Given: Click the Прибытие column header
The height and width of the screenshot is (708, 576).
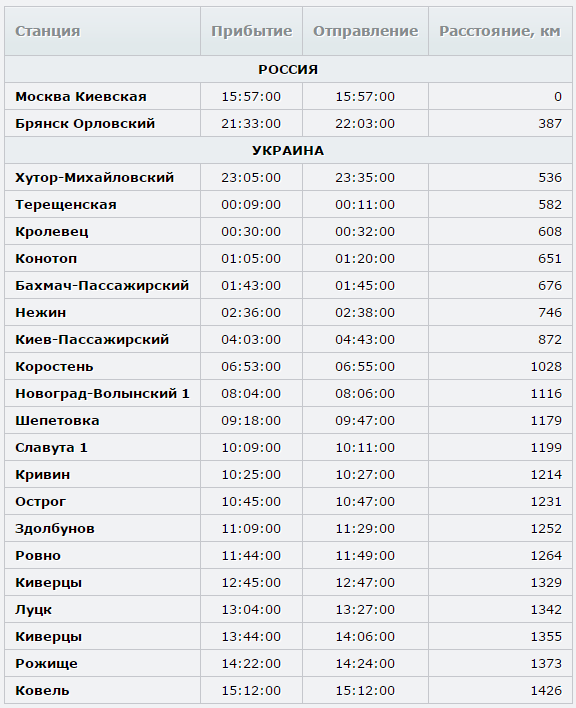Looking at the screenshot, I should [x=251, y=31].
